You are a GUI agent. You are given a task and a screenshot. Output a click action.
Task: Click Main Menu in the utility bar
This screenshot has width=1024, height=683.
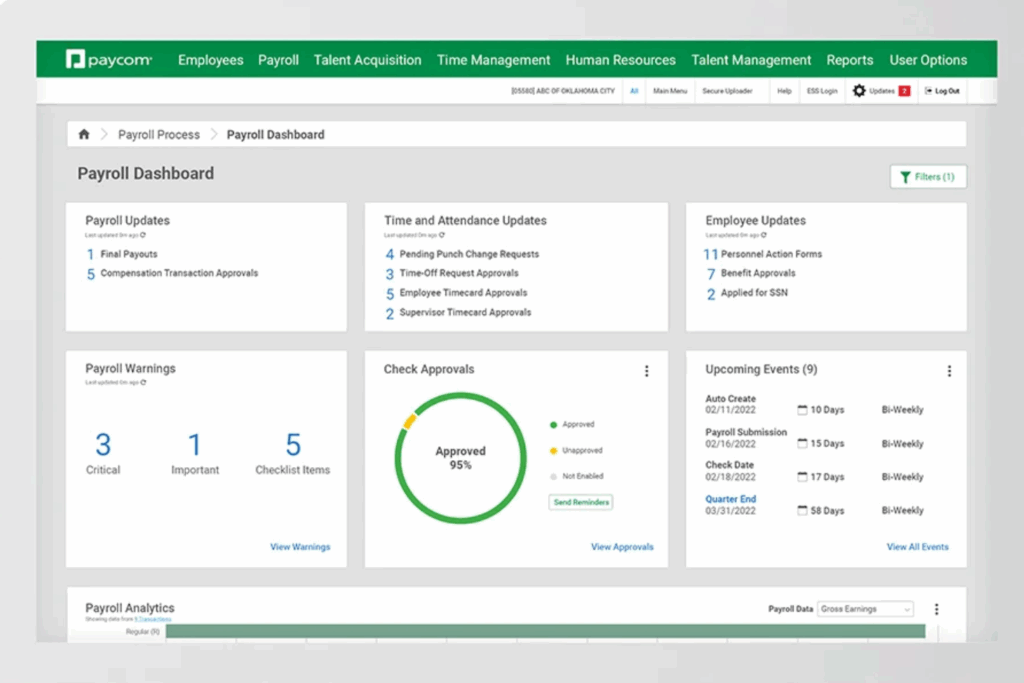pos(670,91)
